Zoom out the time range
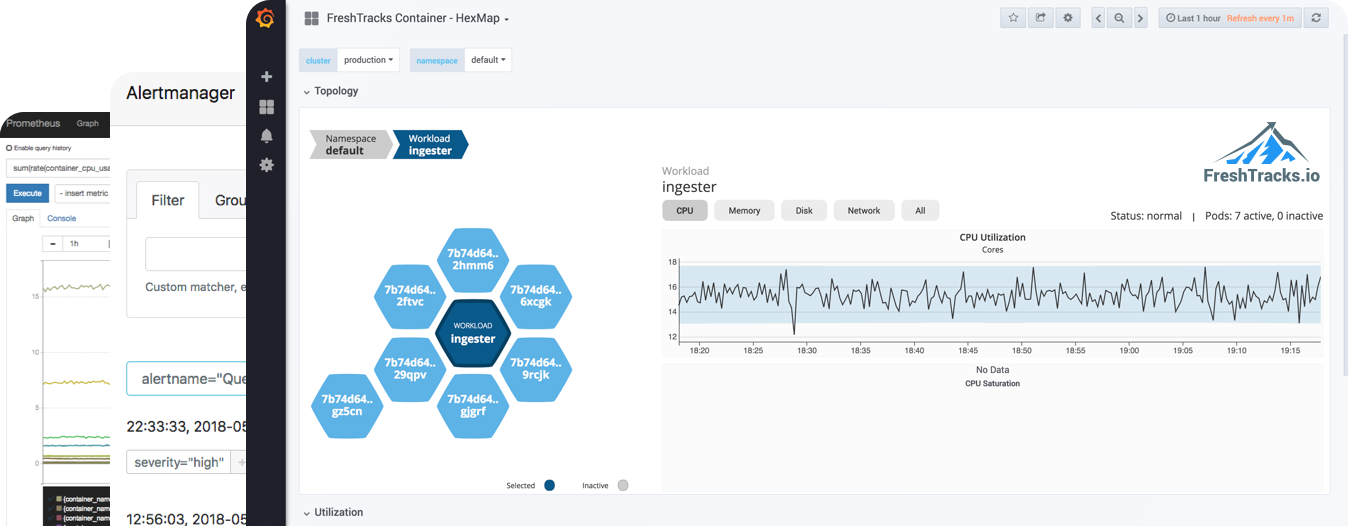Image resolution: width=1348 pixels, height=526 pixels. point(1119,18)
